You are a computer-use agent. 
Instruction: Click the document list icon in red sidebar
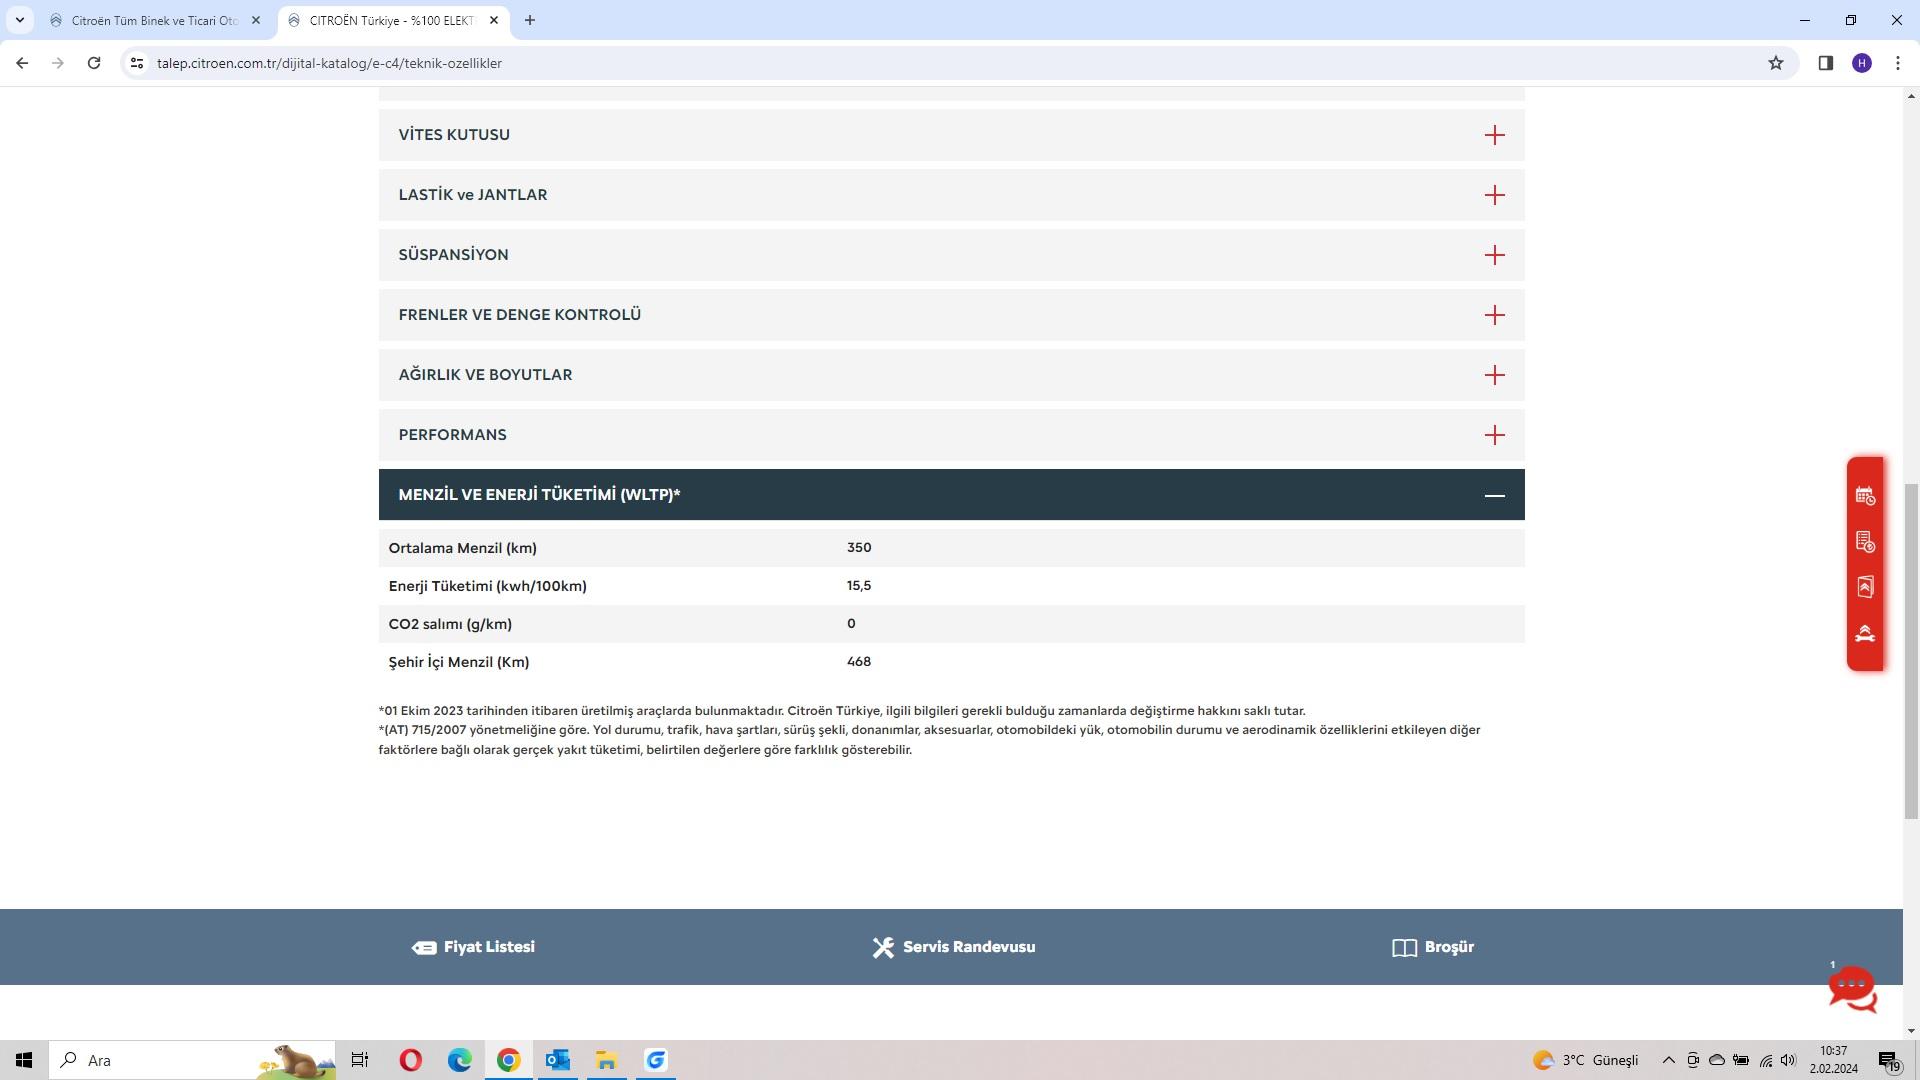point(1865,542)
